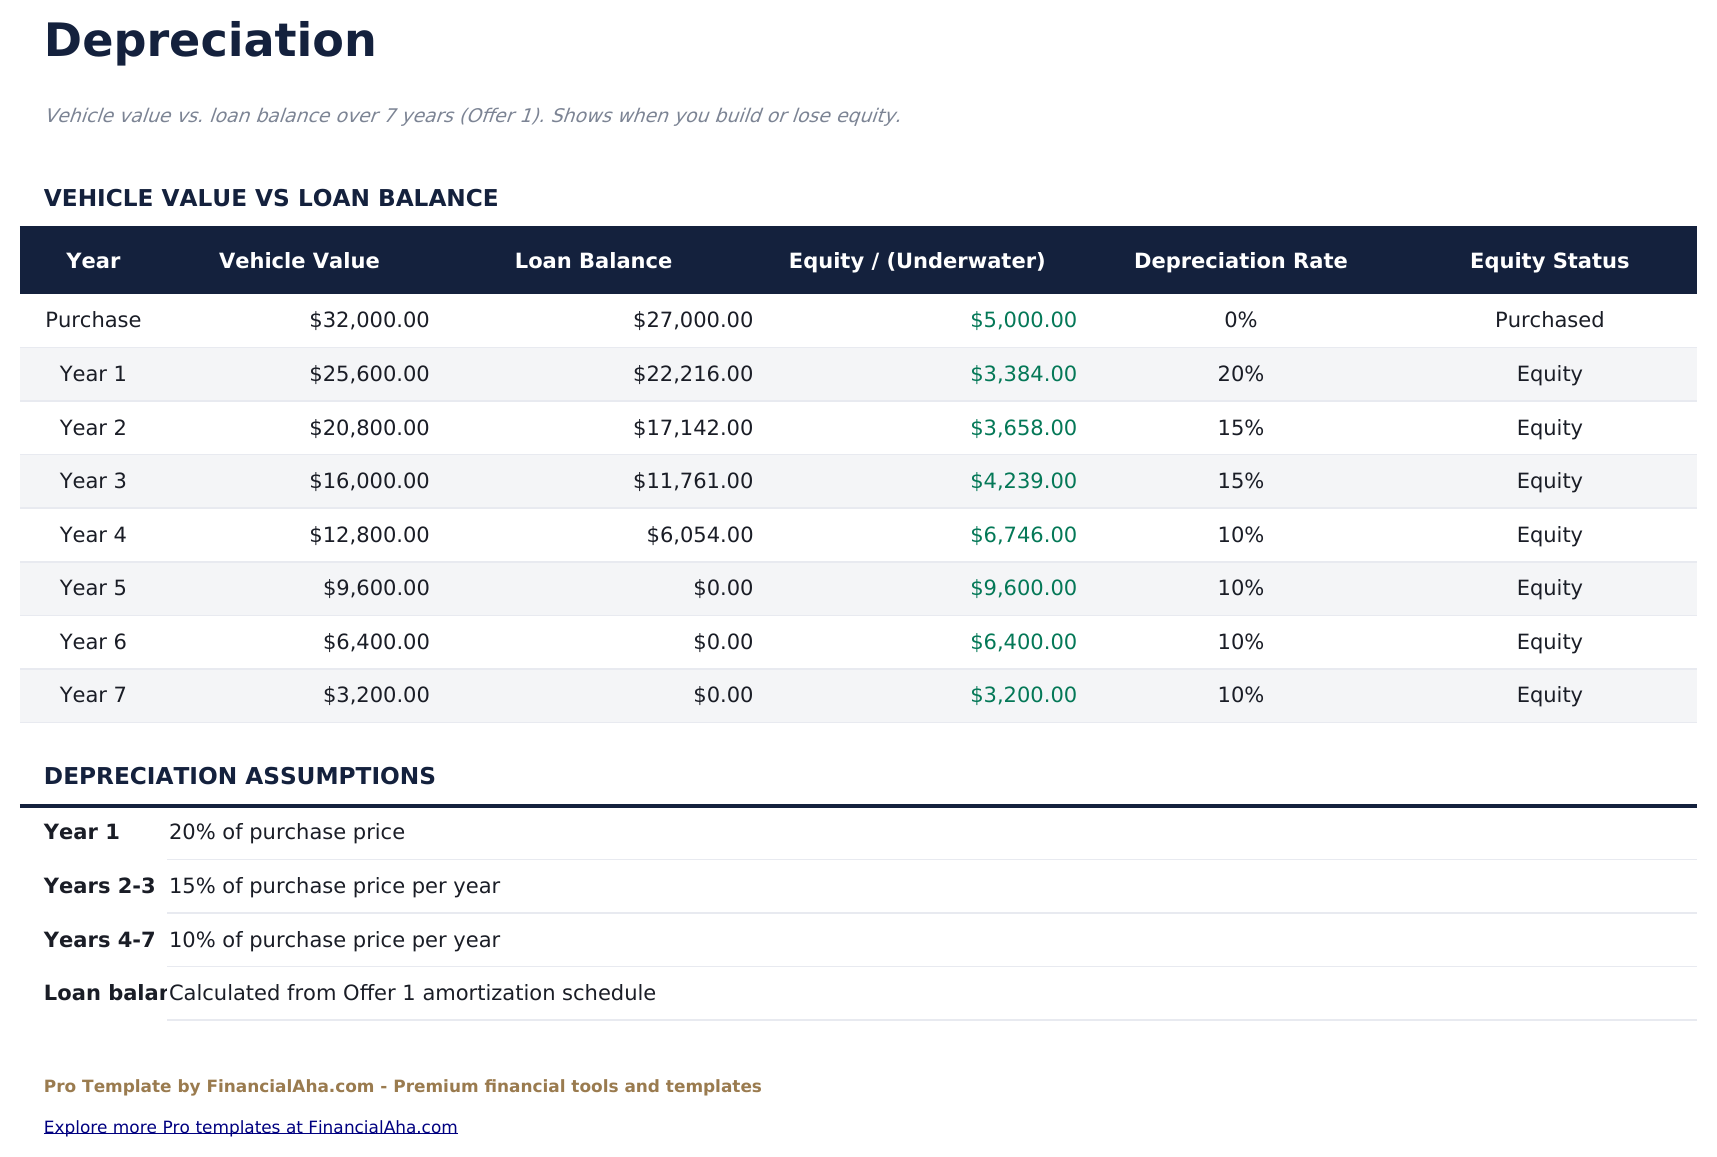Select the Loan Balance column header

click(x=593, y=260)
